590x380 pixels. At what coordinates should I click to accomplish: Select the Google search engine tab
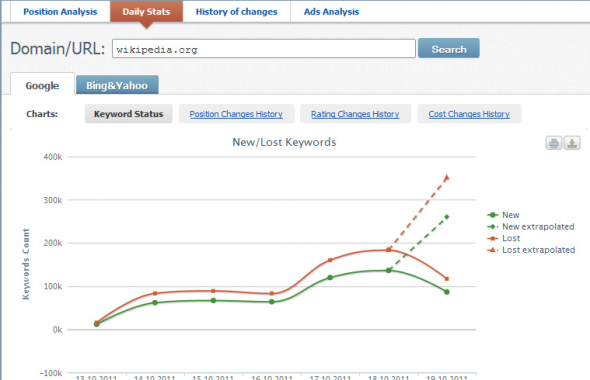click(x=42, y=85)
